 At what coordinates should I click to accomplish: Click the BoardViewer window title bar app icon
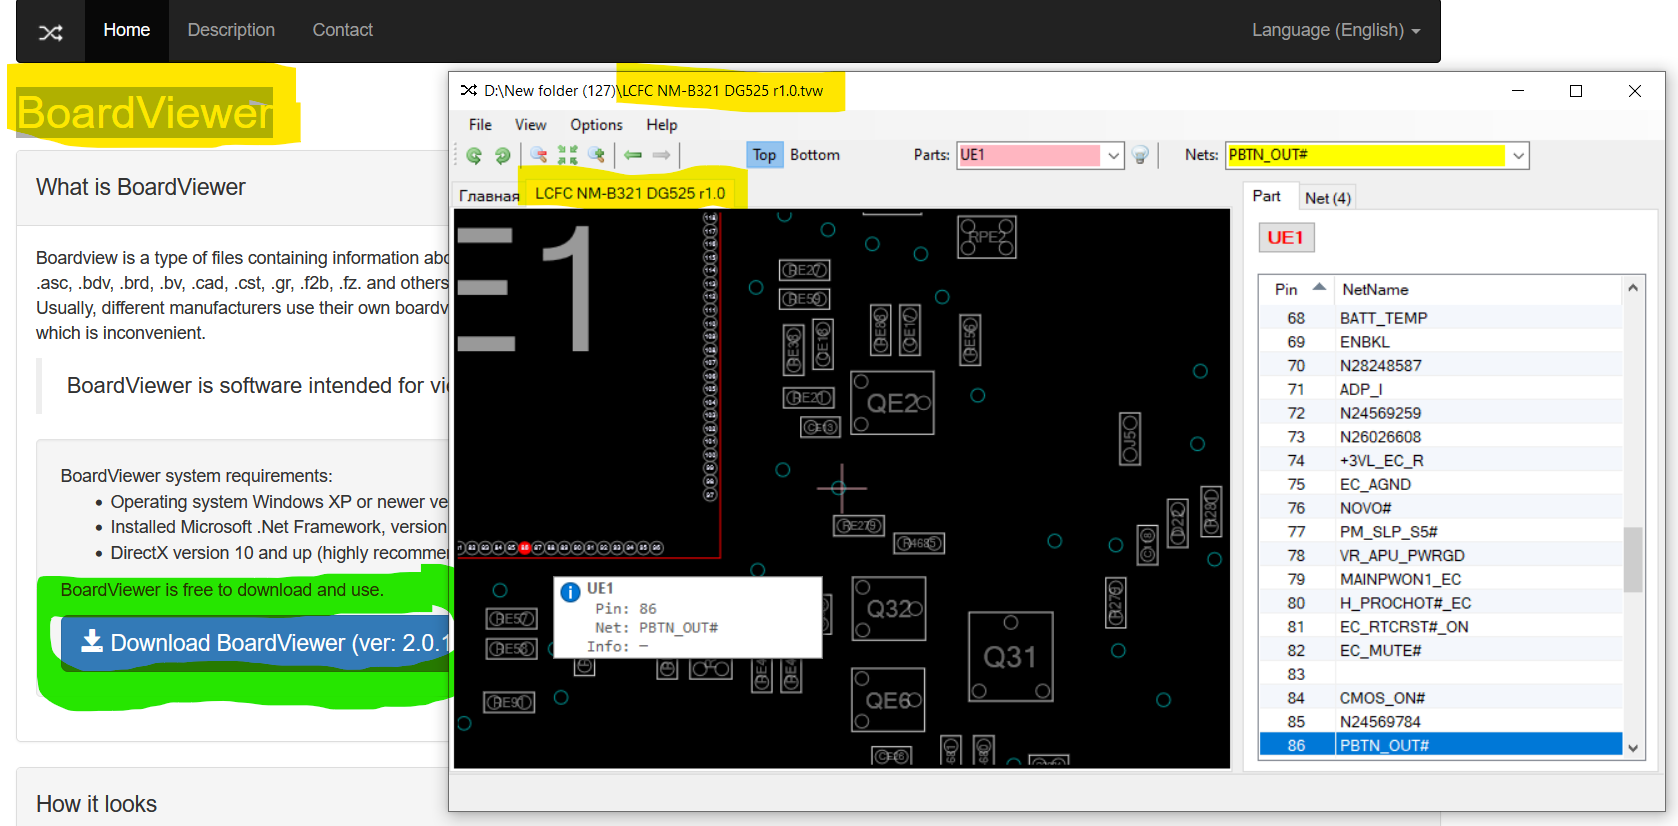point(468,90)
